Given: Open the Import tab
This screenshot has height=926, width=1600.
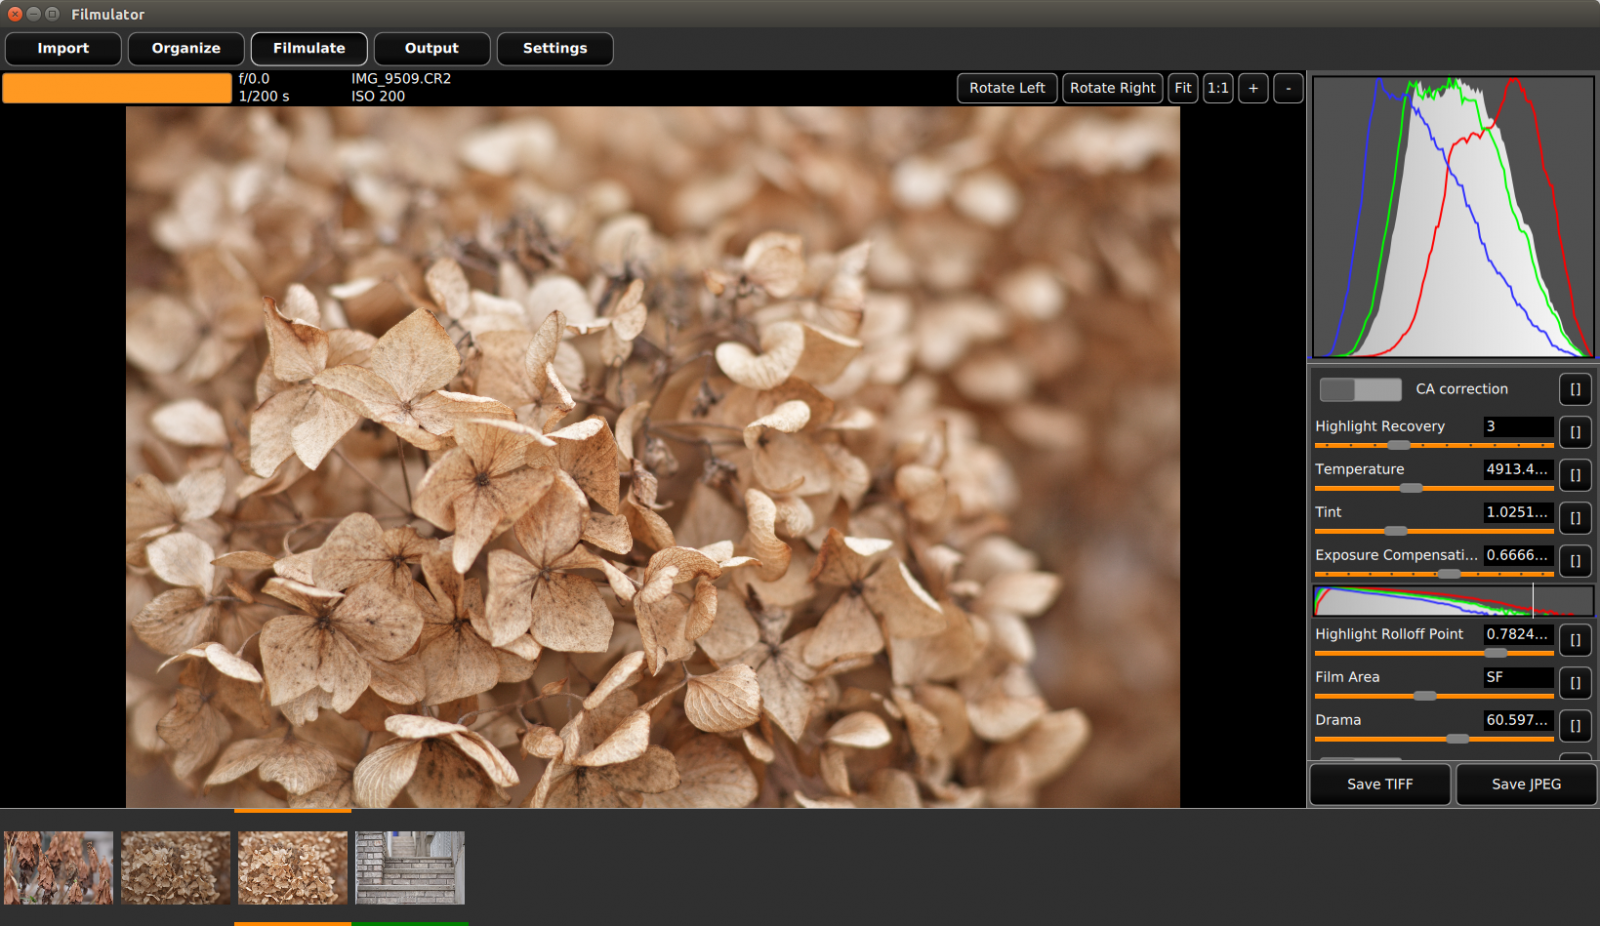Looking at the screenshot, I should pos(63,48).
